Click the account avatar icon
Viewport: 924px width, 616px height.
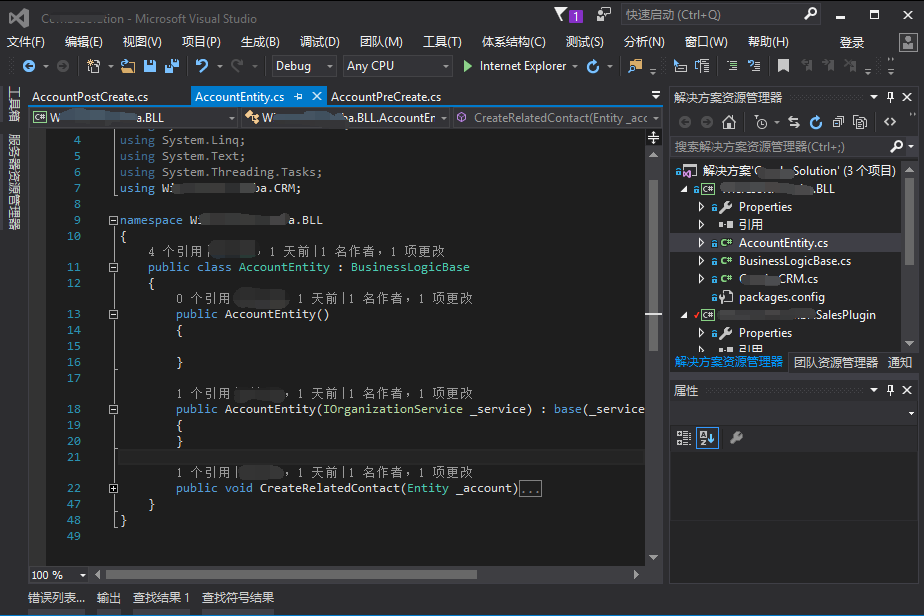pyautogui.click(x=908, y=42)
